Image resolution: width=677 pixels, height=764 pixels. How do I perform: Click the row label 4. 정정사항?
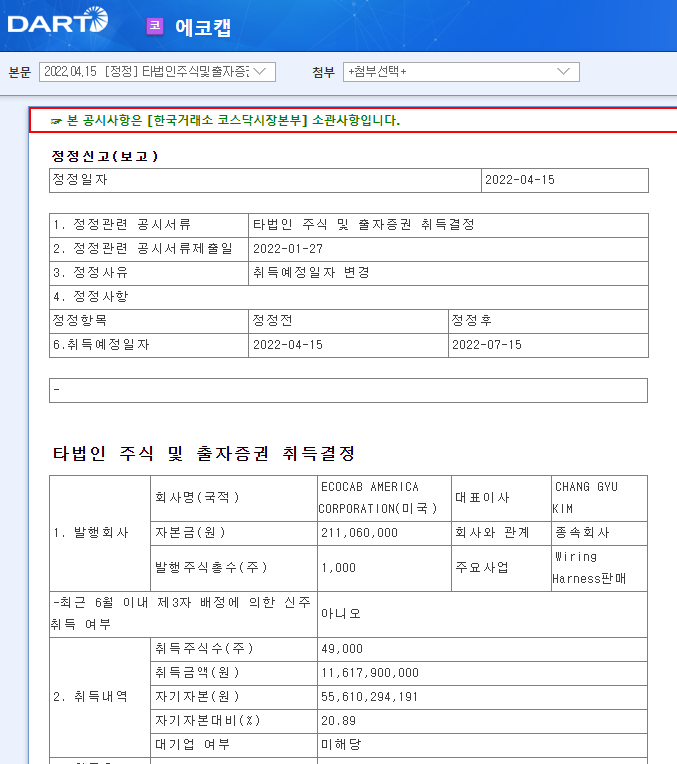(x=91, y=297)
